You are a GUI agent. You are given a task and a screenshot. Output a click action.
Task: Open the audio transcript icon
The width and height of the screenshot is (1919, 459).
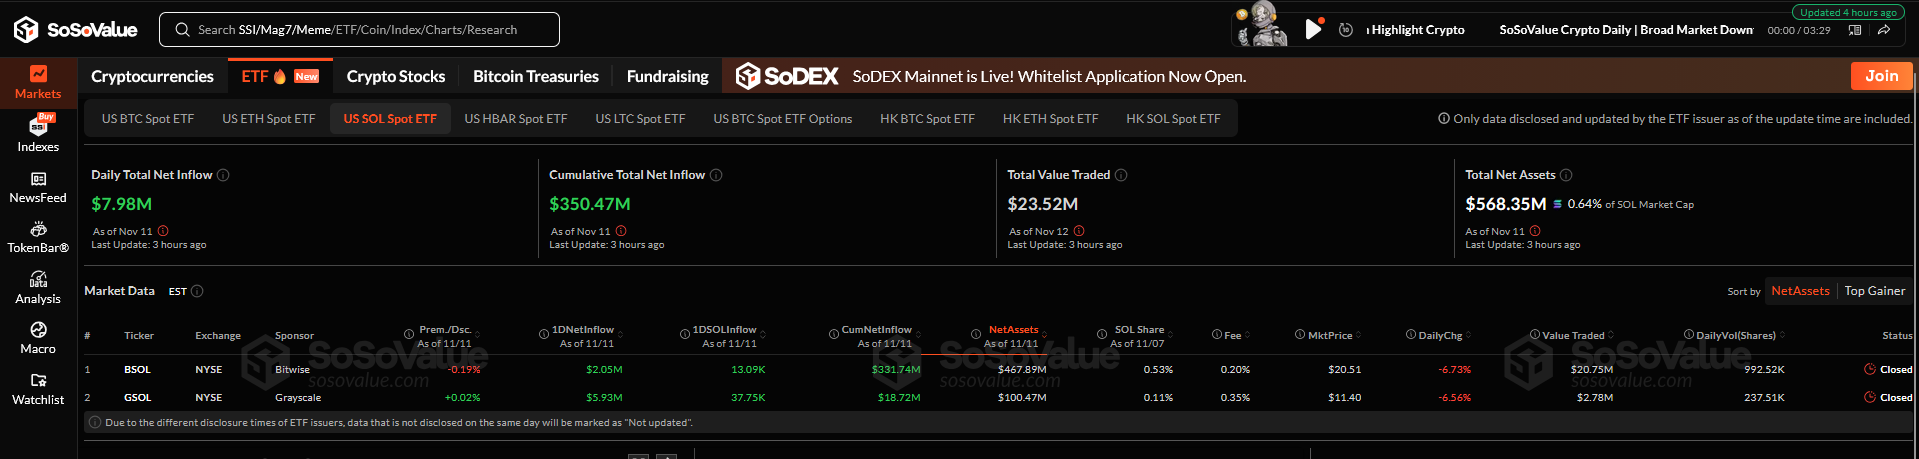(x=1855, y=30)
